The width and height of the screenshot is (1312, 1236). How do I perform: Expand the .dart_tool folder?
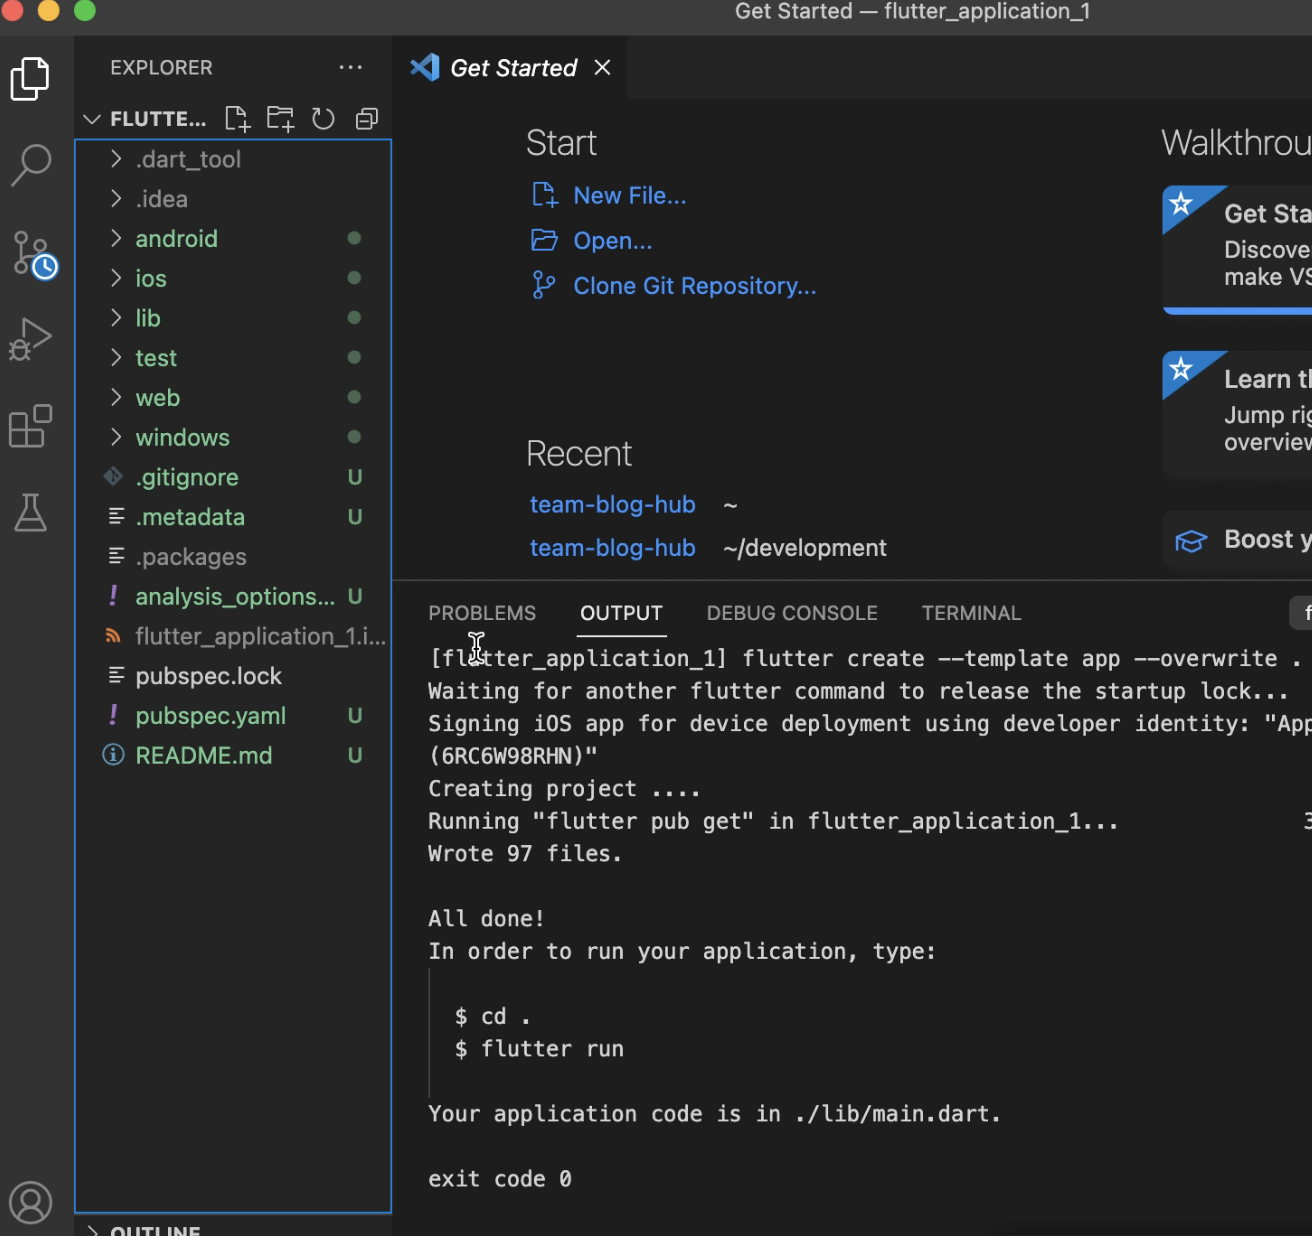point(187,160)
